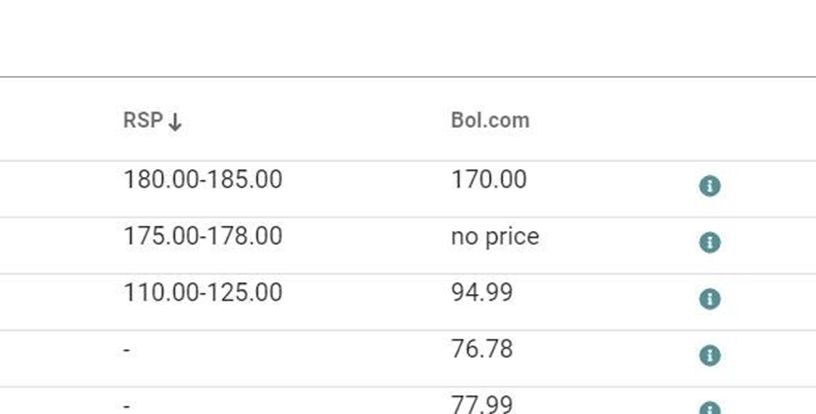Open info icon for 77.99 row
This screenshot has width=816, height=414.
[709, 408]
